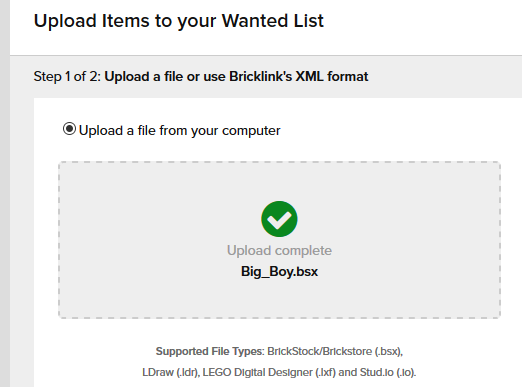Click the 'LEGO Digital Designer (.lxf)' text
The width and height of the screenshot is (522, 387).
coord(269,372)
